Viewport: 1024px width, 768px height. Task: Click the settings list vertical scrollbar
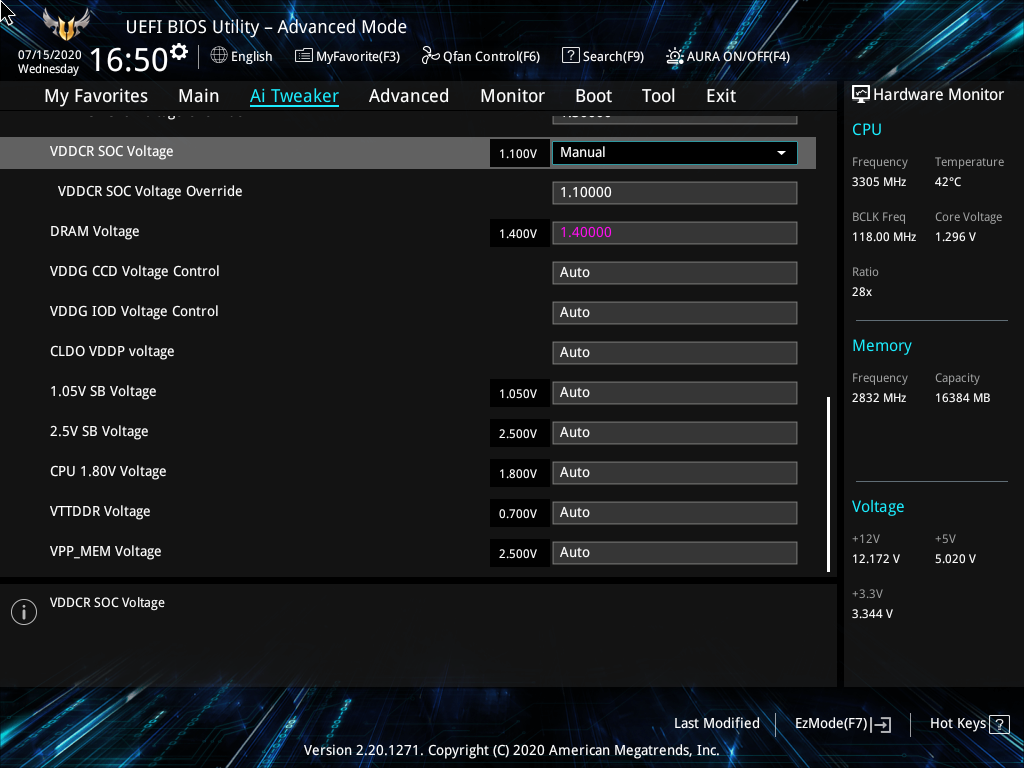[829, 484]
